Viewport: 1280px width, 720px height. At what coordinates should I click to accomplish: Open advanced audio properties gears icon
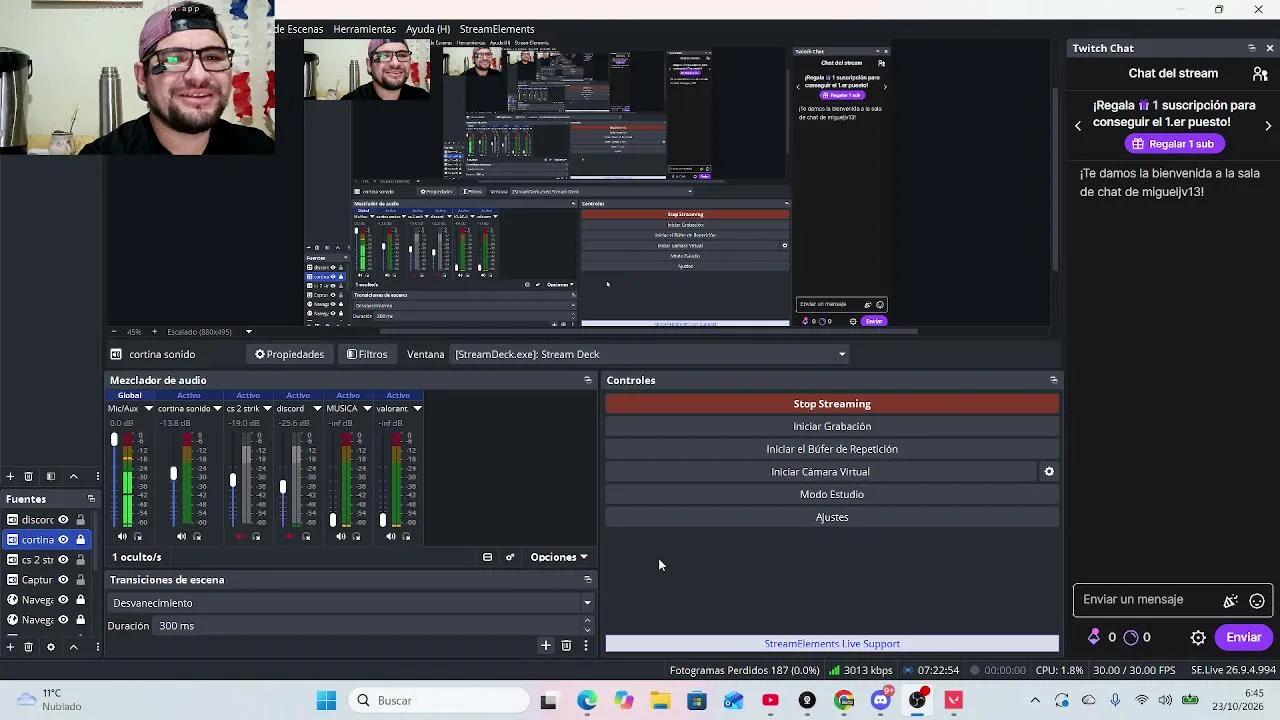point(510,557)
